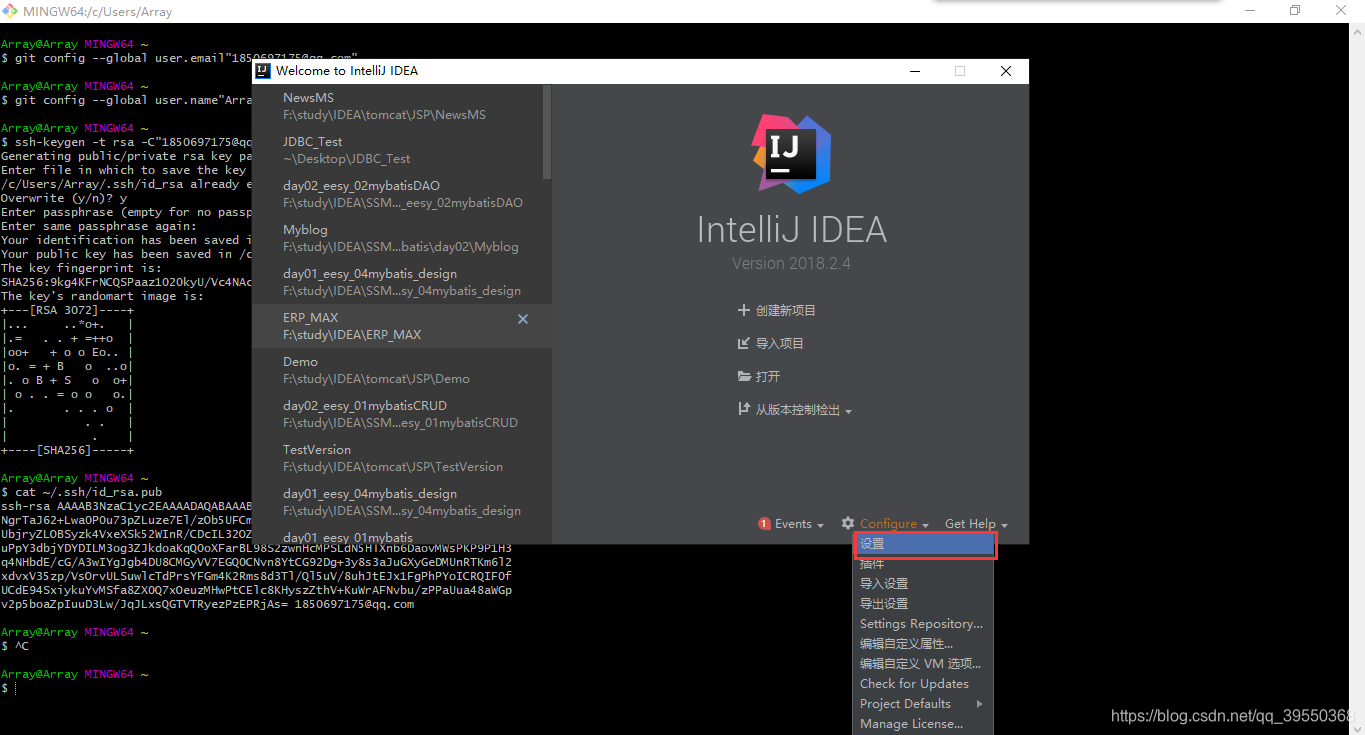The width and height of the screenshot is (1365, 735).
Task: Select 设置 in the Configure menu
Action: (924, 544)
